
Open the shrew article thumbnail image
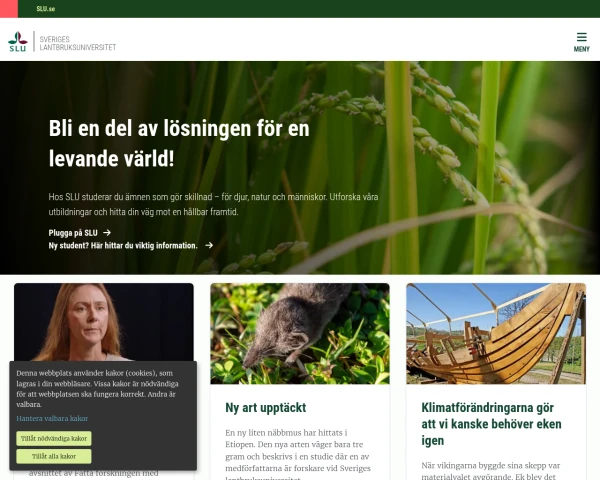click(300, 333)
